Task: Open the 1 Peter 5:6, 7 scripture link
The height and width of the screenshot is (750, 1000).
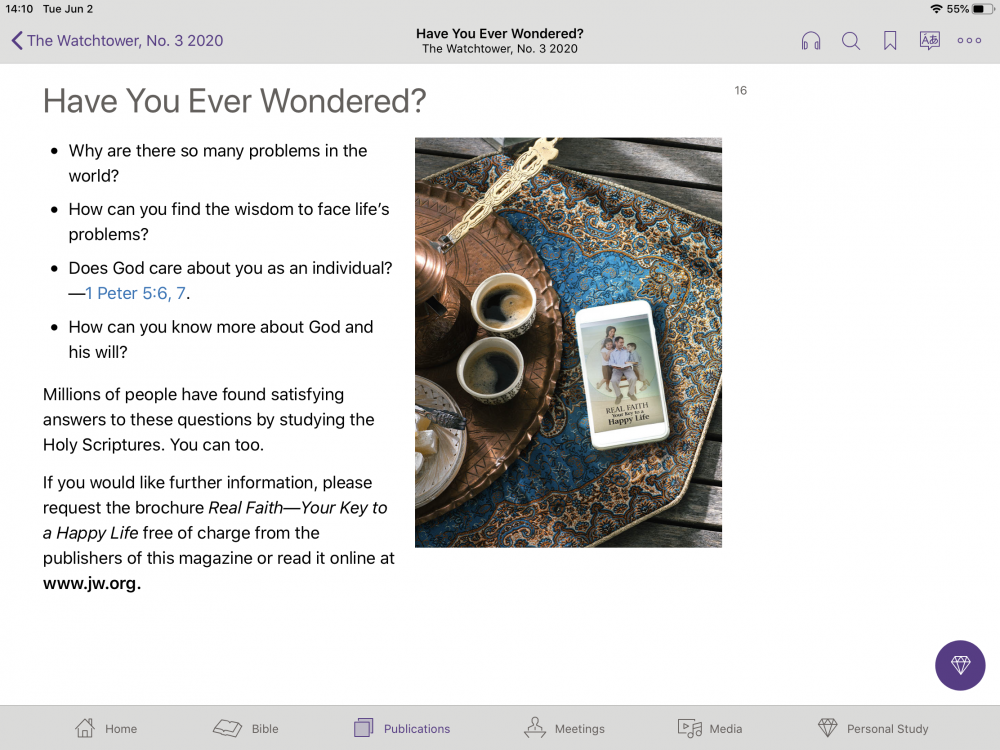Action: coord(136,294)
